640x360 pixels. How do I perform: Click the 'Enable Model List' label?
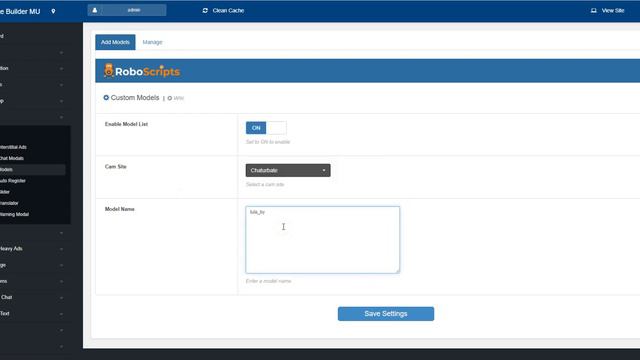pyautogui.click(x=126, y=124)
